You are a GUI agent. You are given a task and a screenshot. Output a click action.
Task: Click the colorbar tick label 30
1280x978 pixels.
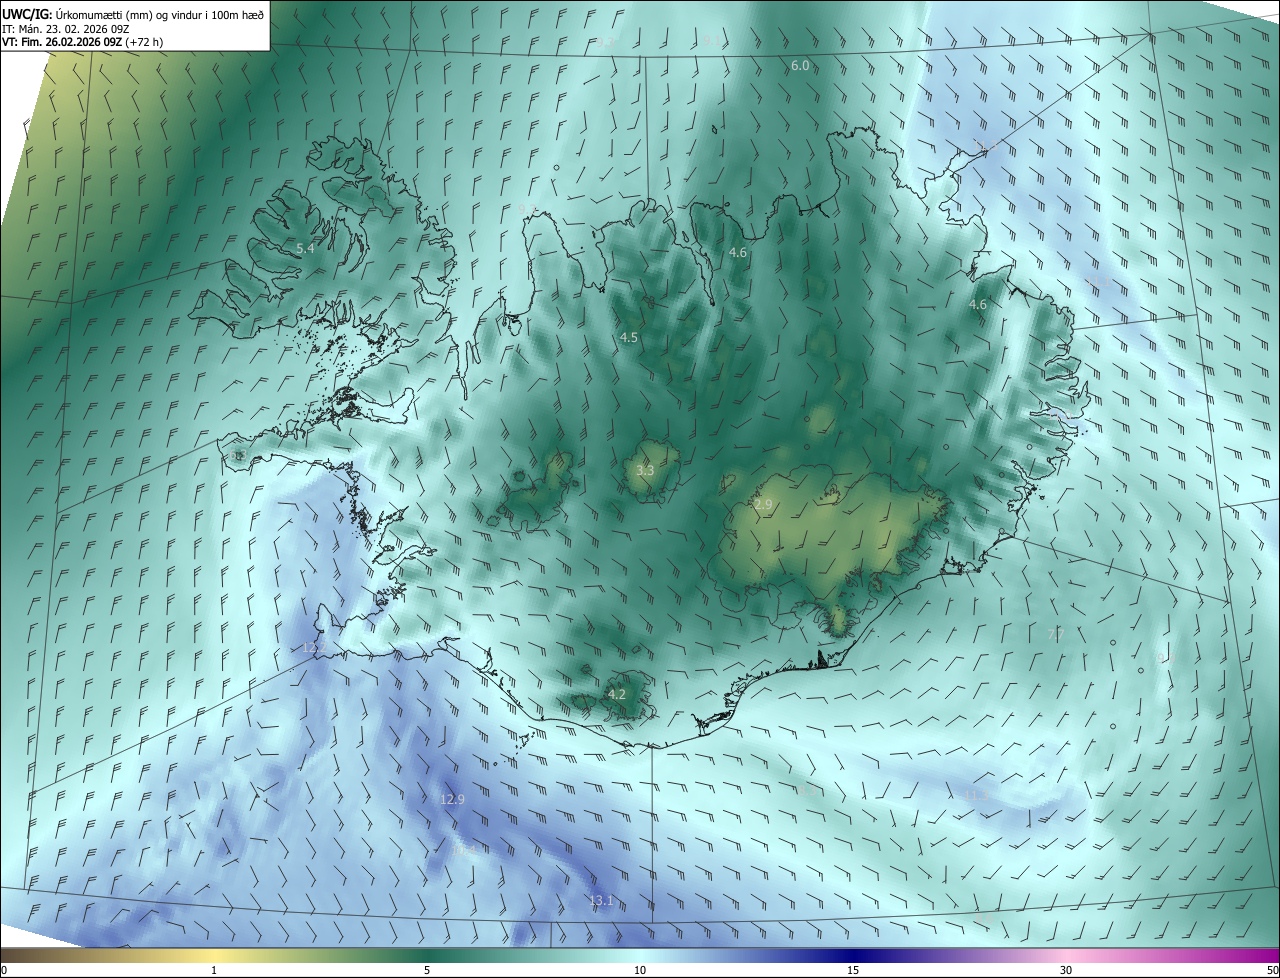pos(1066,970)
